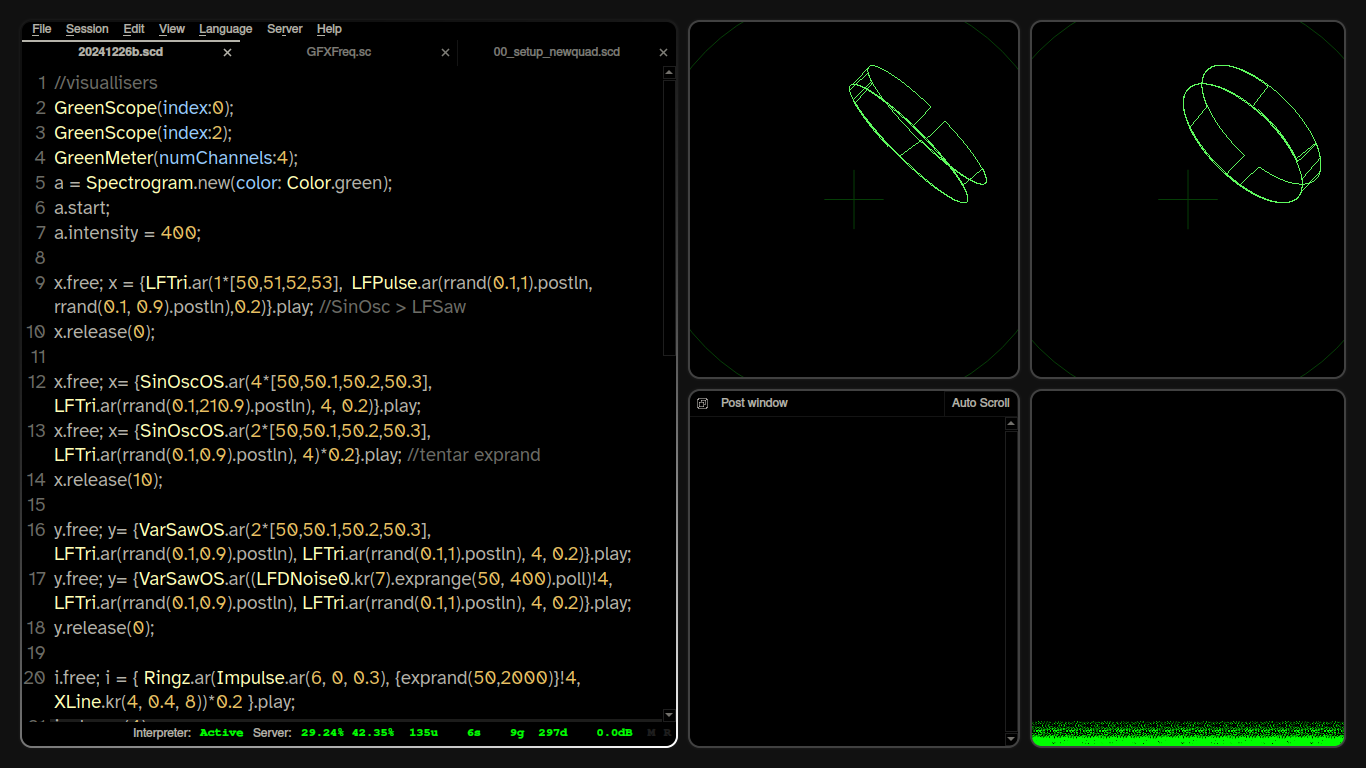Click the Post window detach icon
Viewport: 1366px width, 768px height.
coord(702,403)
